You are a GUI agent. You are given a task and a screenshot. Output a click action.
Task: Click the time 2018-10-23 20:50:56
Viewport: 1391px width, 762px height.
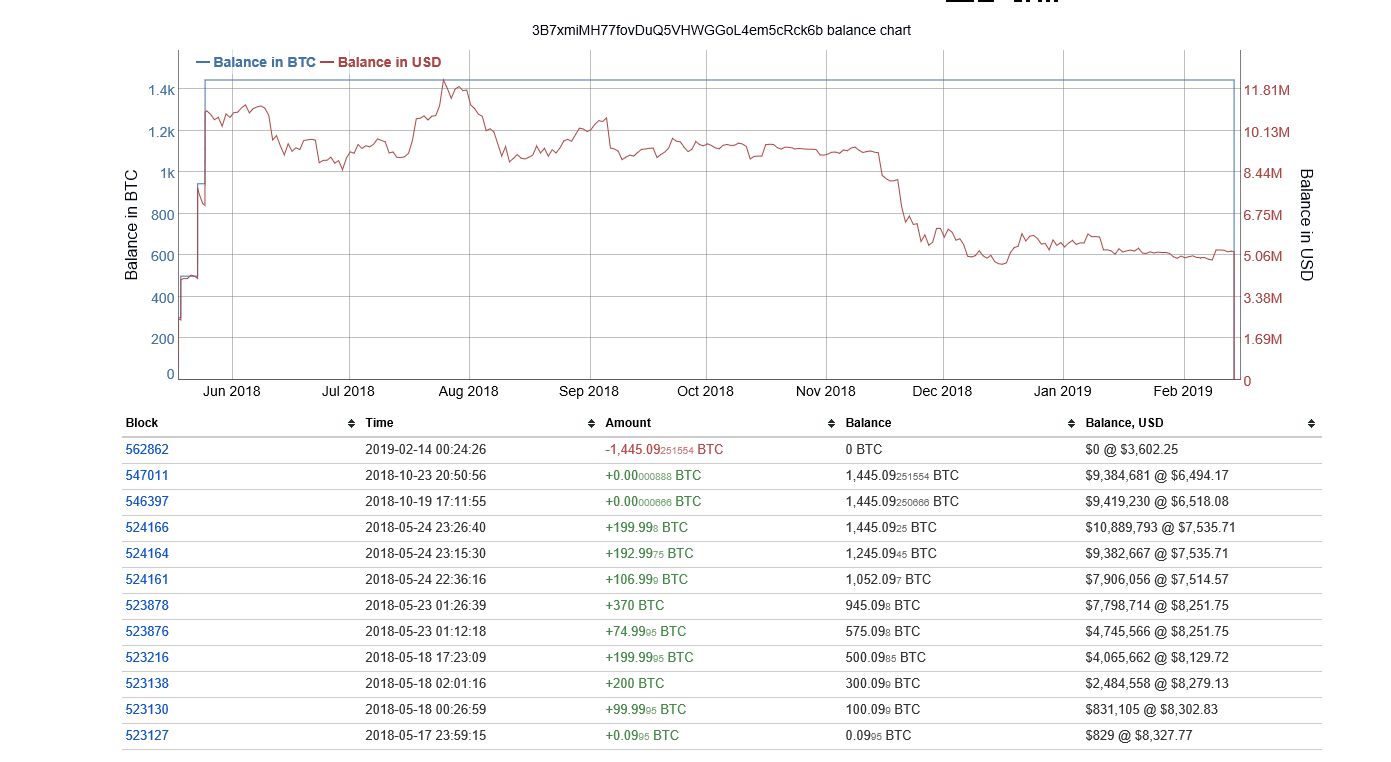coord(426,476)
